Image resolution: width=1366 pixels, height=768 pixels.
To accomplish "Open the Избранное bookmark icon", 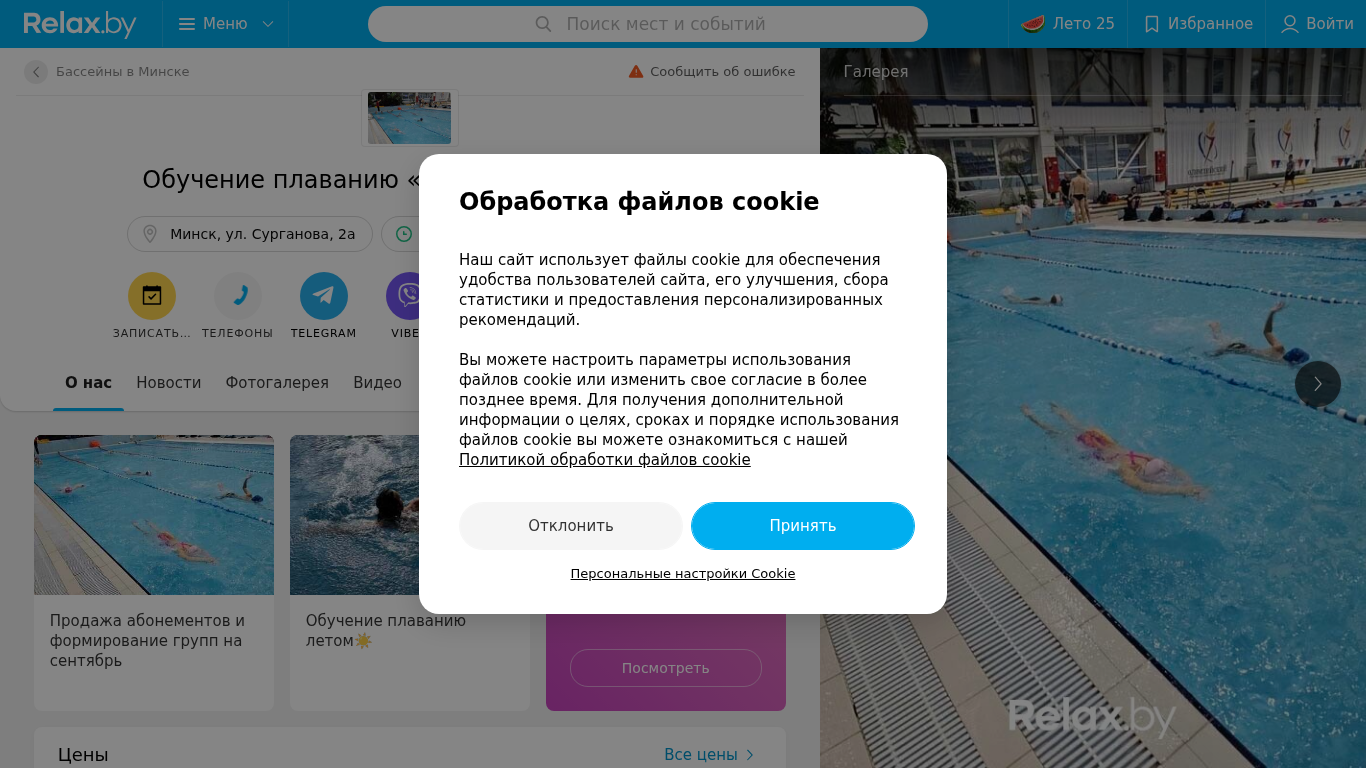I will click(x=1152, y=24).
